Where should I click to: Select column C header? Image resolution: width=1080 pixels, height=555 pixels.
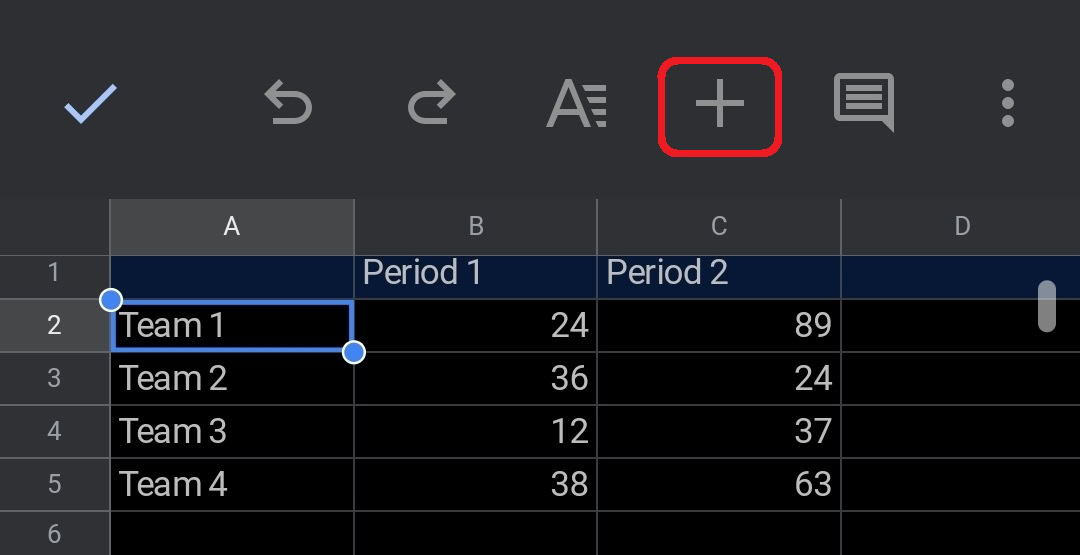[719, 227]
